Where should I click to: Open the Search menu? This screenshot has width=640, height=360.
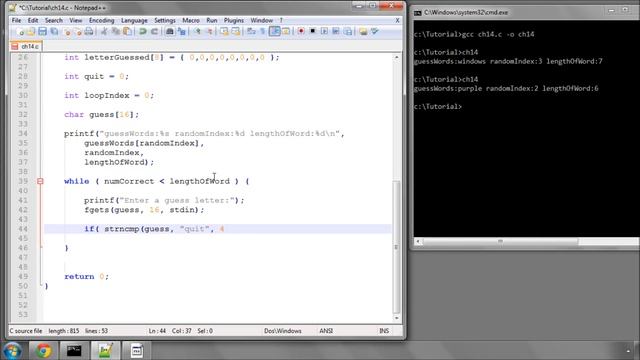tap(53, 20)
